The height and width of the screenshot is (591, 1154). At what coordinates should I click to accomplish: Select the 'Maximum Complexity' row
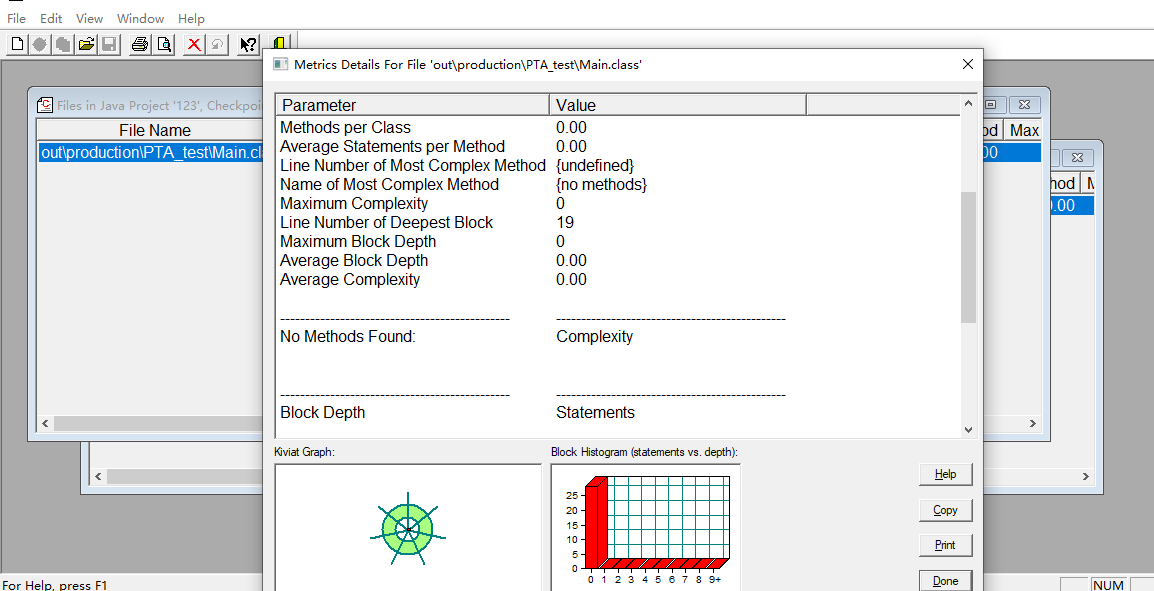click(x=354, y=204)
